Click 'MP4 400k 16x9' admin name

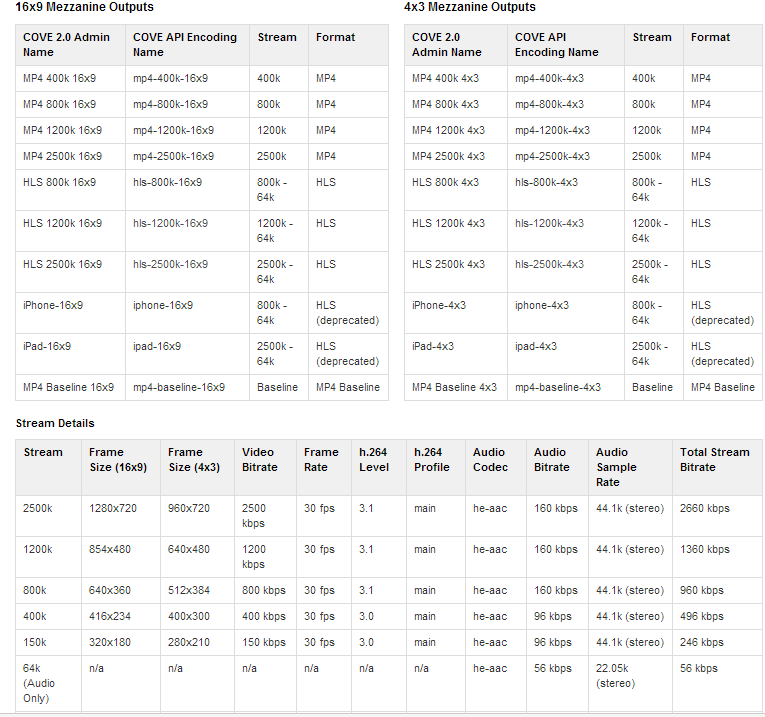tap(60, 78)
